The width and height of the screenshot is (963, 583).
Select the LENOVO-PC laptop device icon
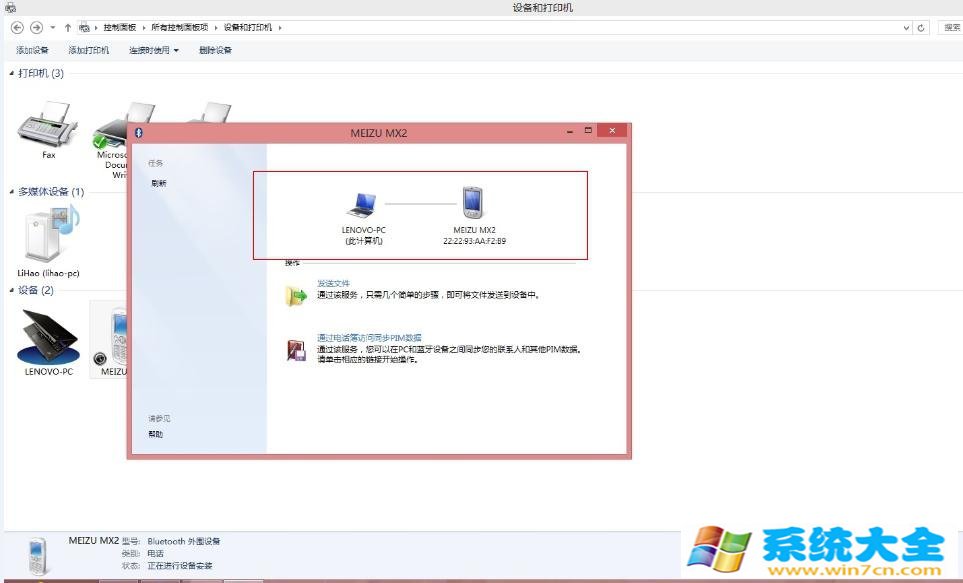click(x=48, y=336)
